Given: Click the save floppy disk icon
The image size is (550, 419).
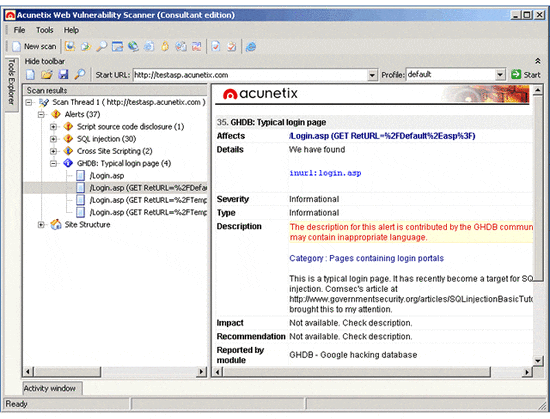Looking at the screenshot, I should point(63,74).
